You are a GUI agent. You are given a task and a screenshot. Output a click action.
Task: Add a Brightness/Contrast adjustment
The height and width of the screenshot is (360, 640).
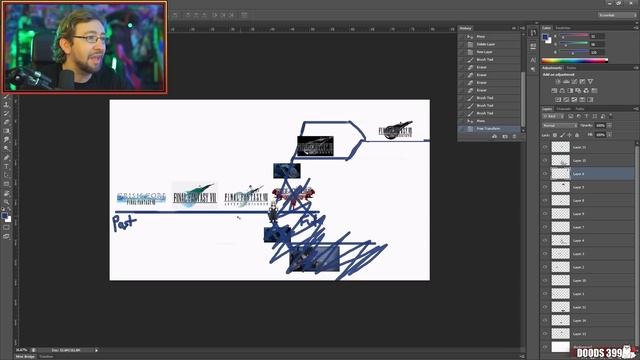click(x=558, y=82)
